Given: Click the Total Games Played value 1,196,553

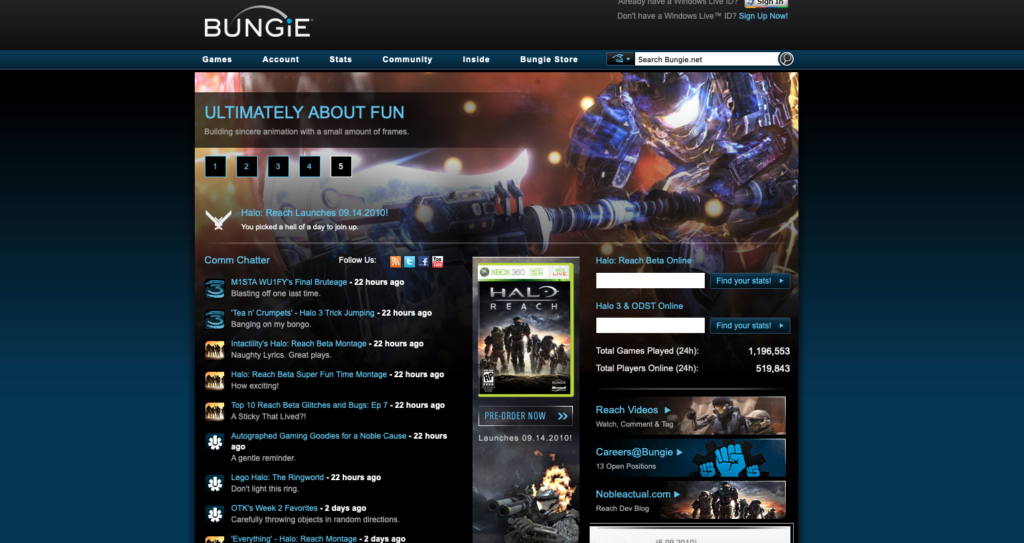Looking at the screenshot, I should [x=769, y=351].
